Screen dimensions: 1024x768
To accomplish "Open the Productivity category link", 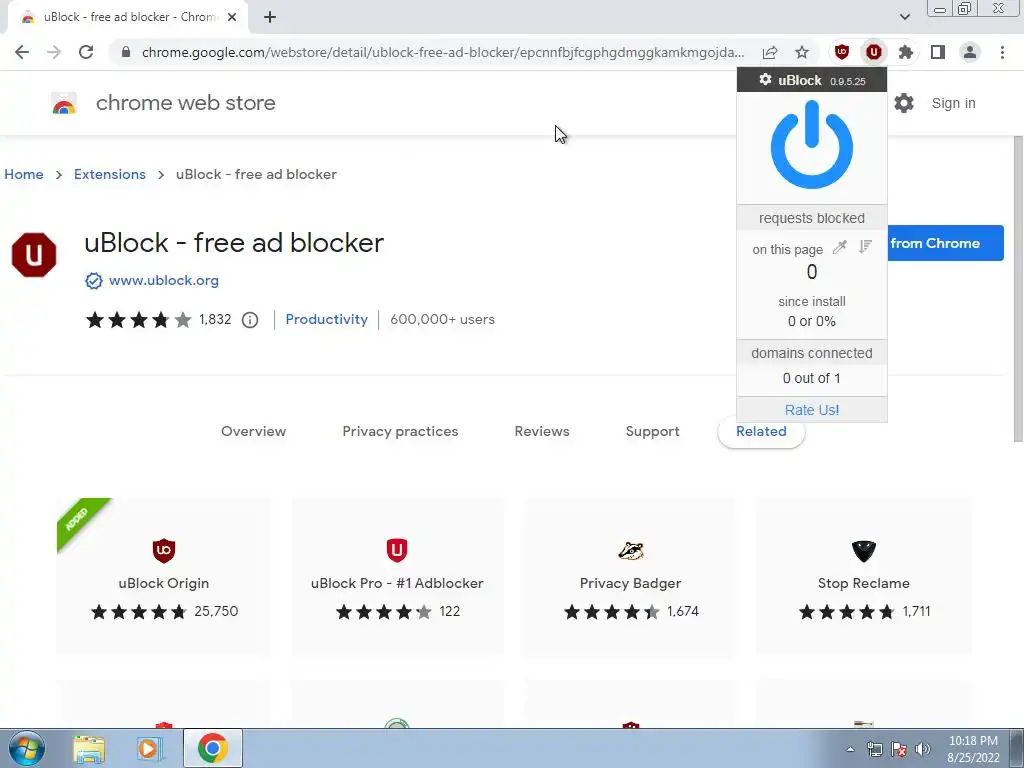I will pyautogui.click(x=327, y=319).
